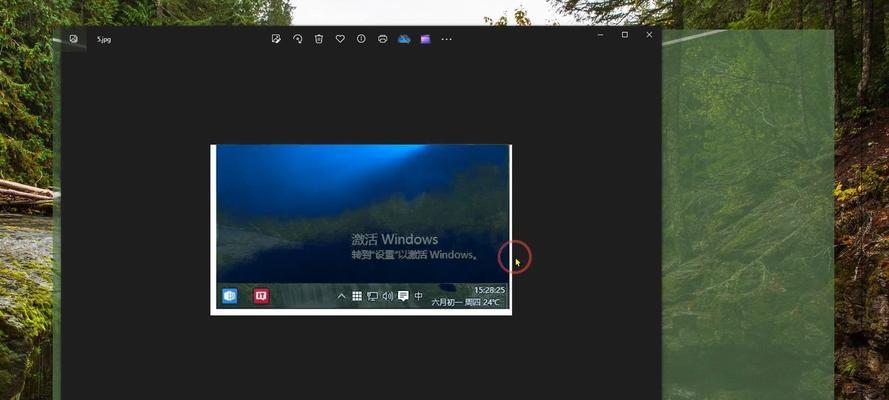The width and height of the screenshot is (889, 400).
Task: Minimize the Photos window
Action: click(600, 35)
